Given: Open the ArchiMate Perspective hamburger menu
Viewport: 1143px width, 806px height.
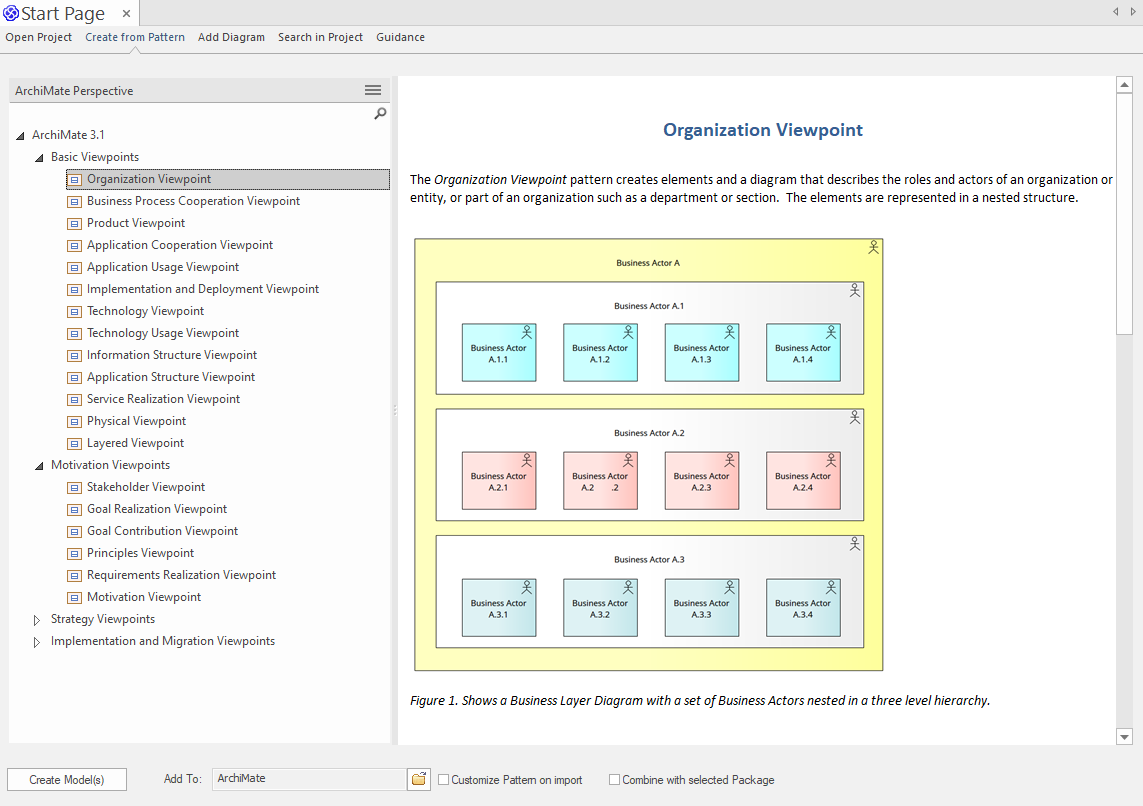Looking at the screenshot, I should coord(373,90).
